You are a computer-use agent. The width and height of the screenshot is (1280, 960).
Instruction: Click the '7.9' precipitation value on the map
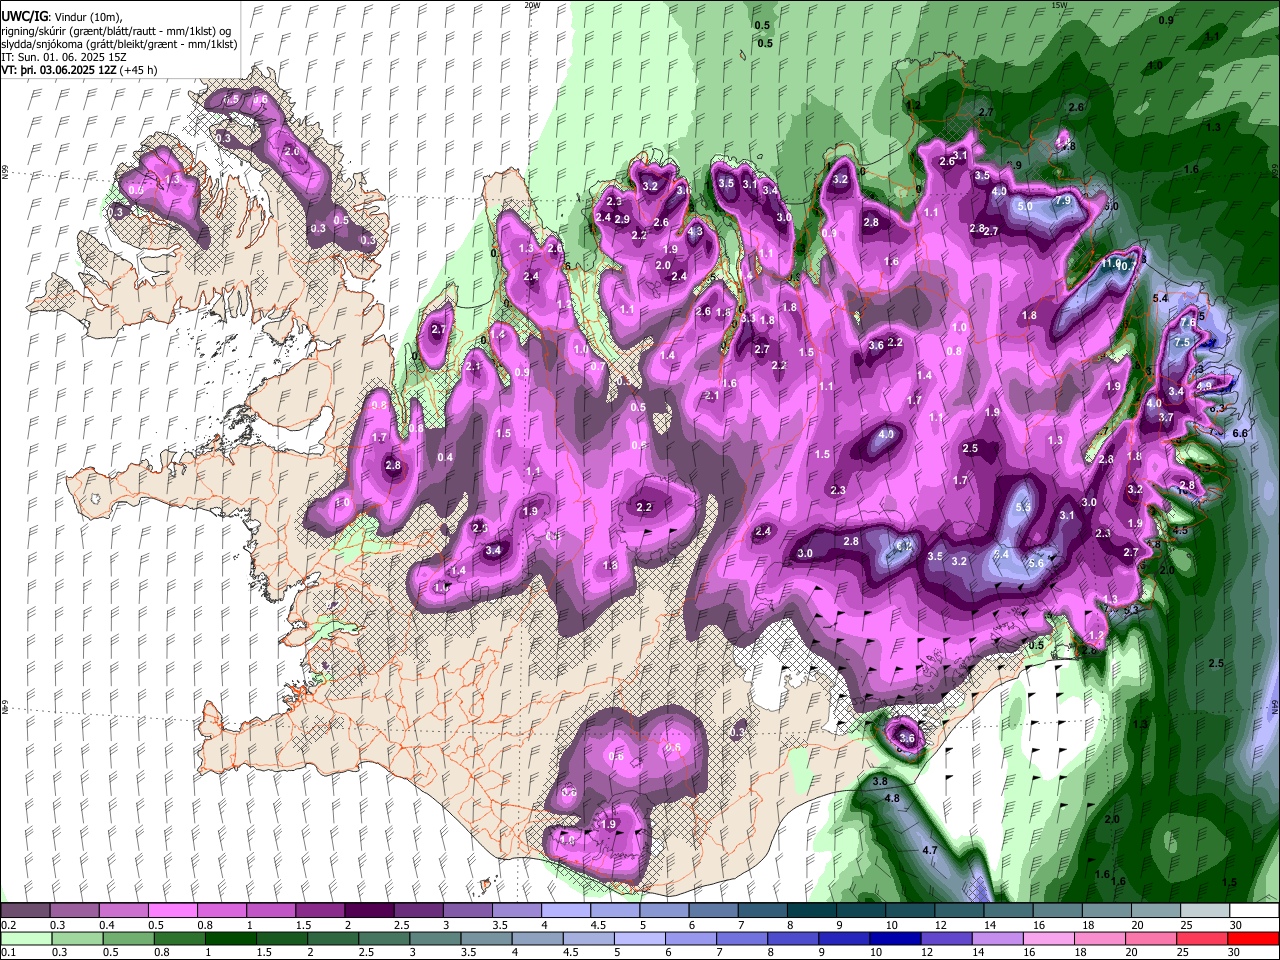[1063, 201]
